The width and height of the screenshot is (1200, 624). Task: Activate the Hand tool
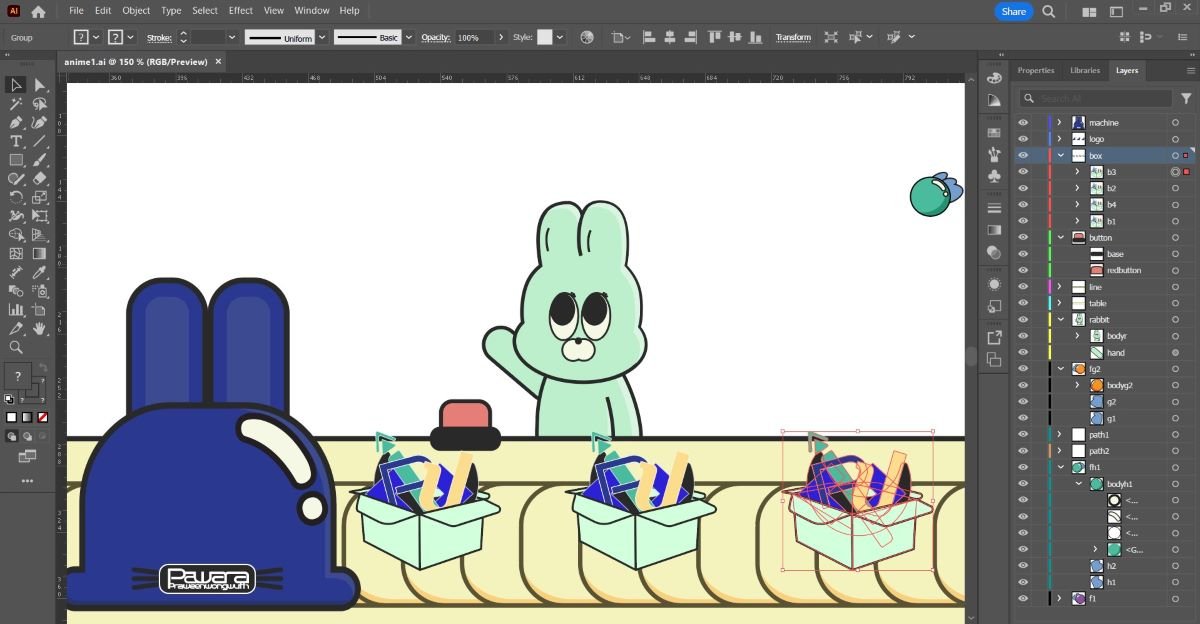click(x=40, y=329)
